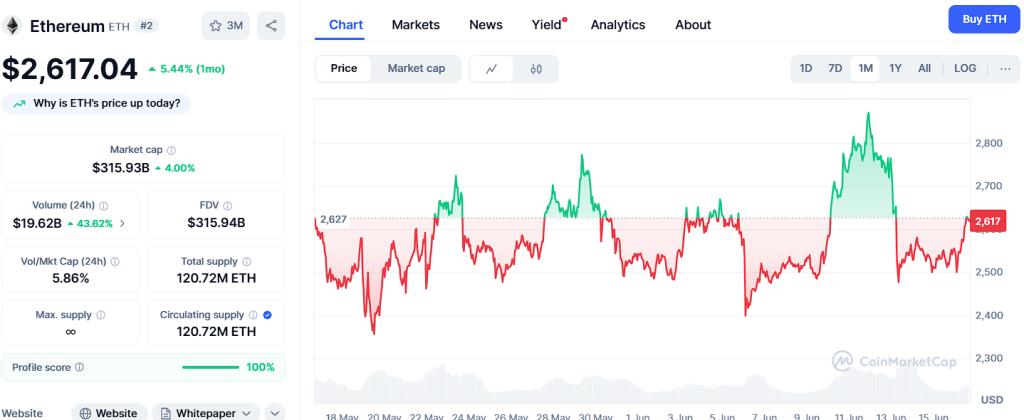Click info icon next to FDV

pyautogui.click(x=227, y=205)
